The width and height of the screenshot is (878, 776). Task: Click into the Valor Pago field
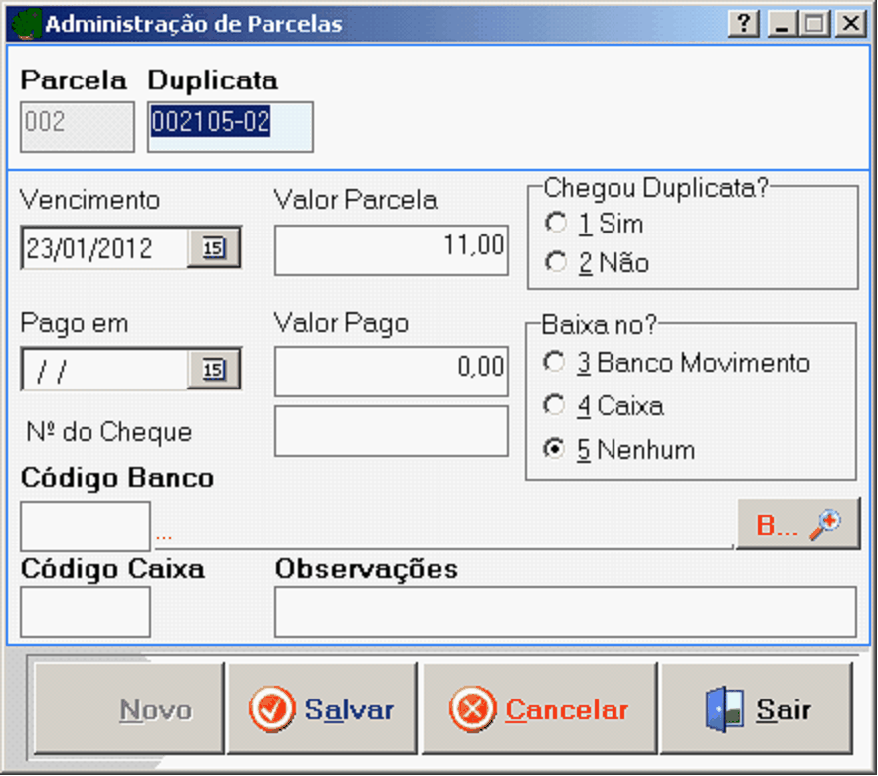(x=391, y=371)
